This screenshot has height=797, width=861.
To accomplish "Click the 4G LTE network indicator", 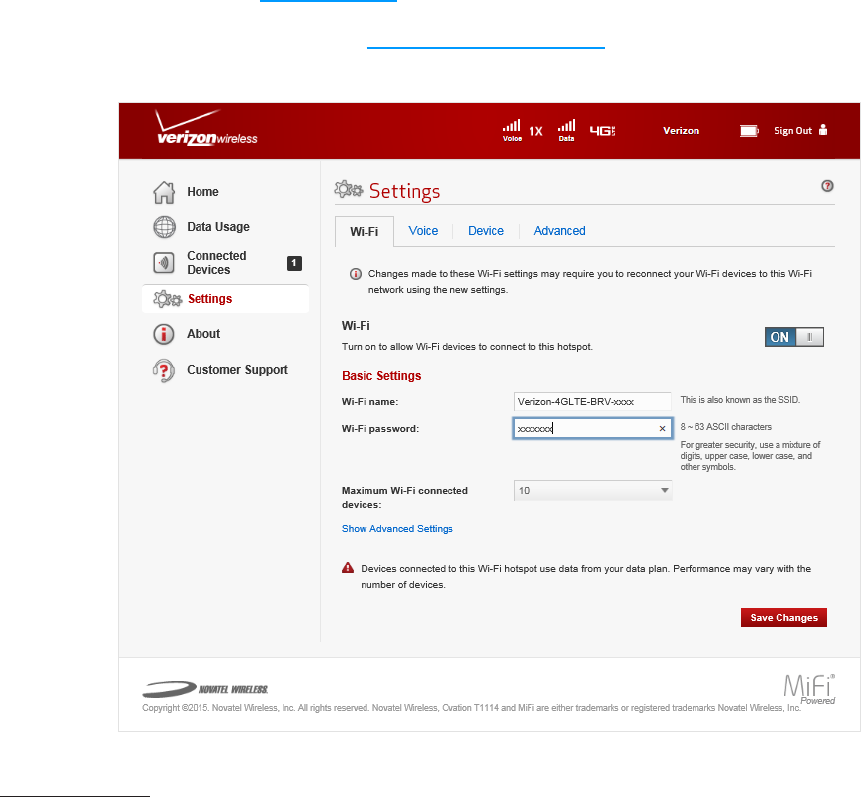I will (x=602, y=131).
